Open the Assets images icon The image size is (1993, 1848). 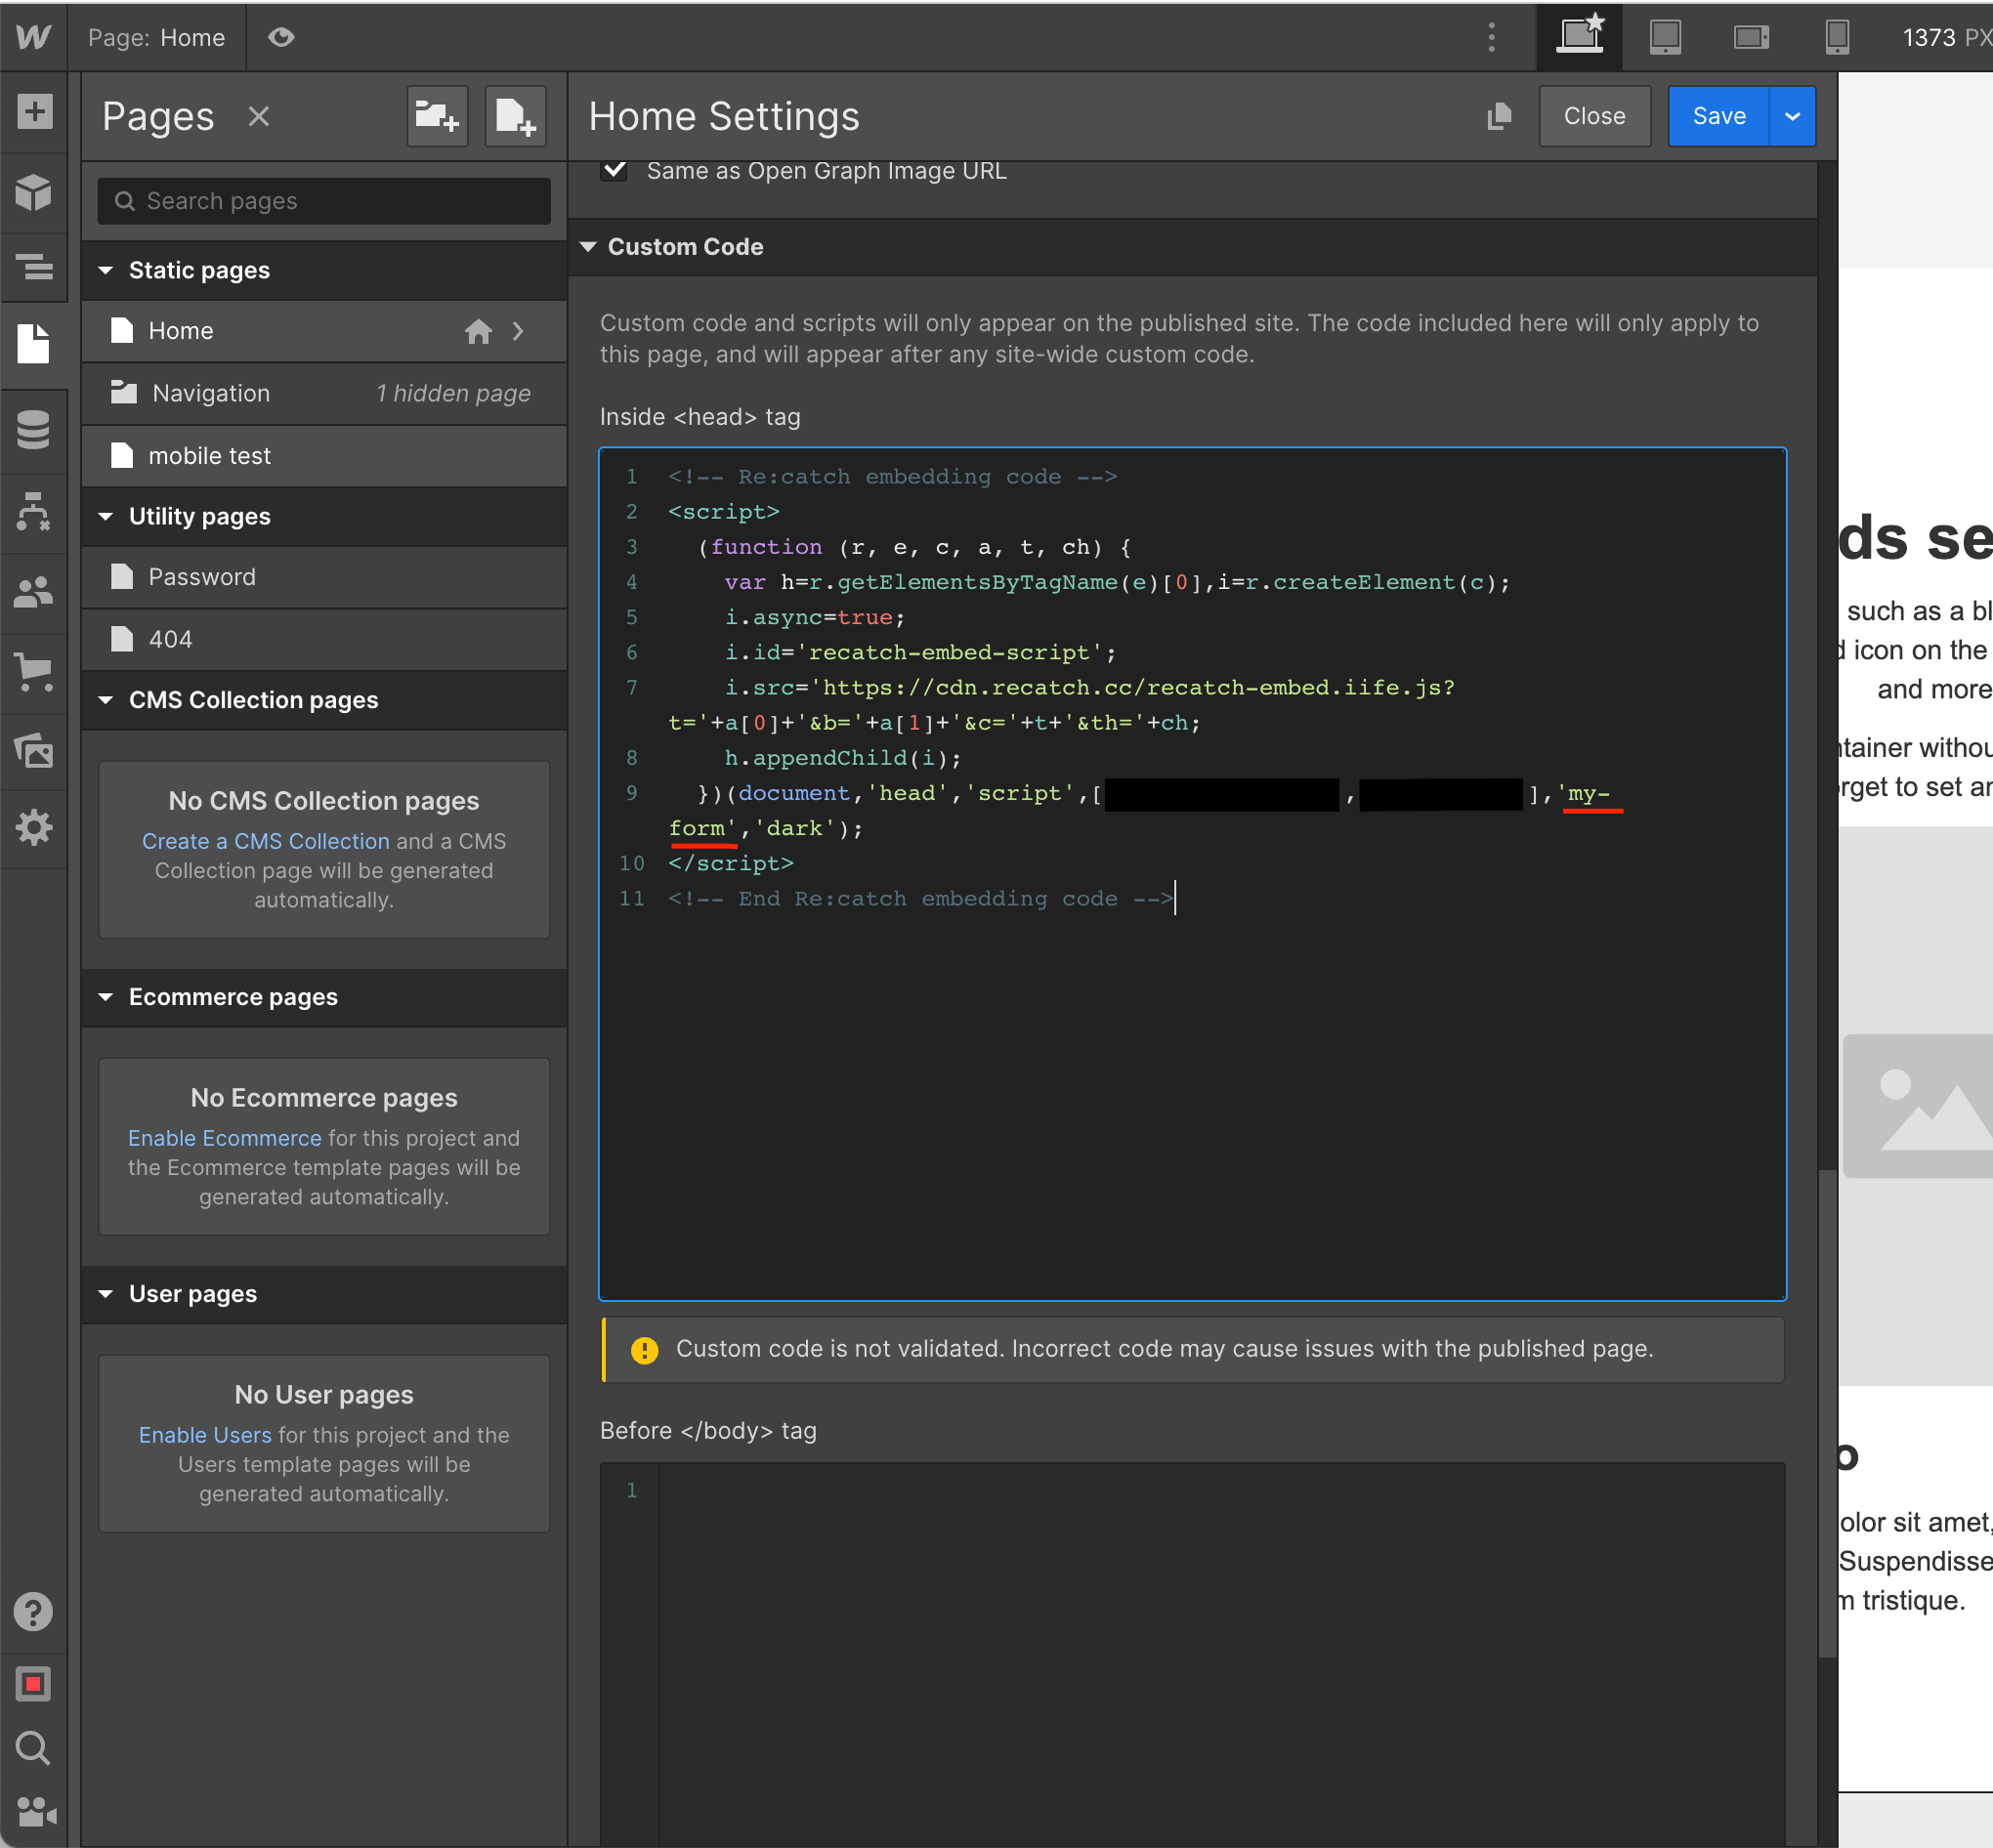tap(34, 750)
